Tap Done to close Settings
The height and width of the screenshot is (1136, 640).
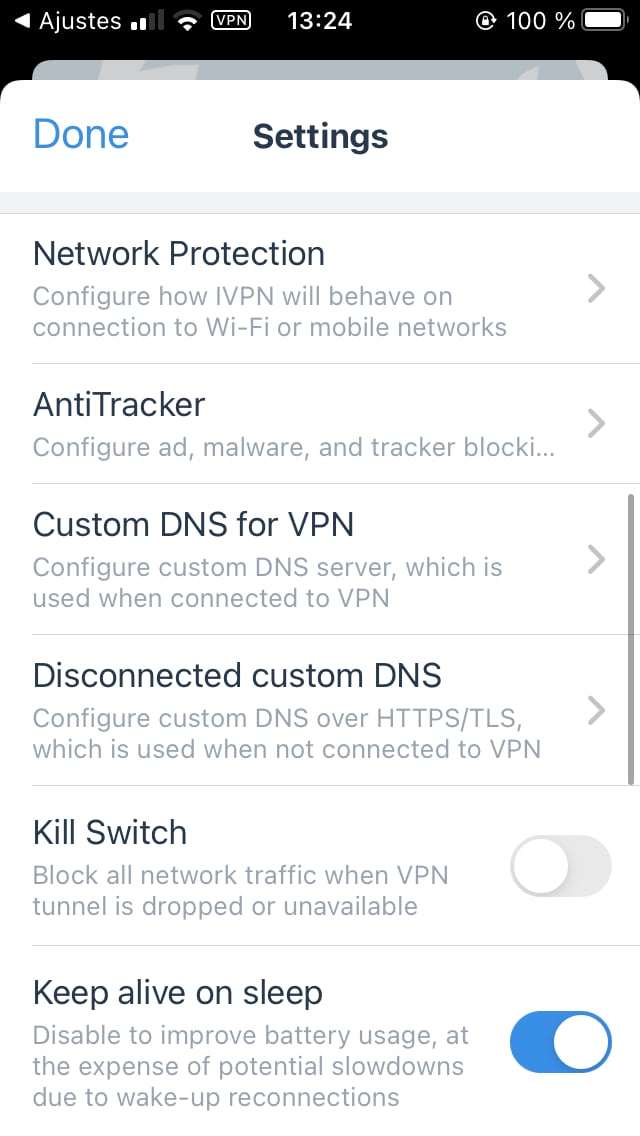click(x=80, y=134)
